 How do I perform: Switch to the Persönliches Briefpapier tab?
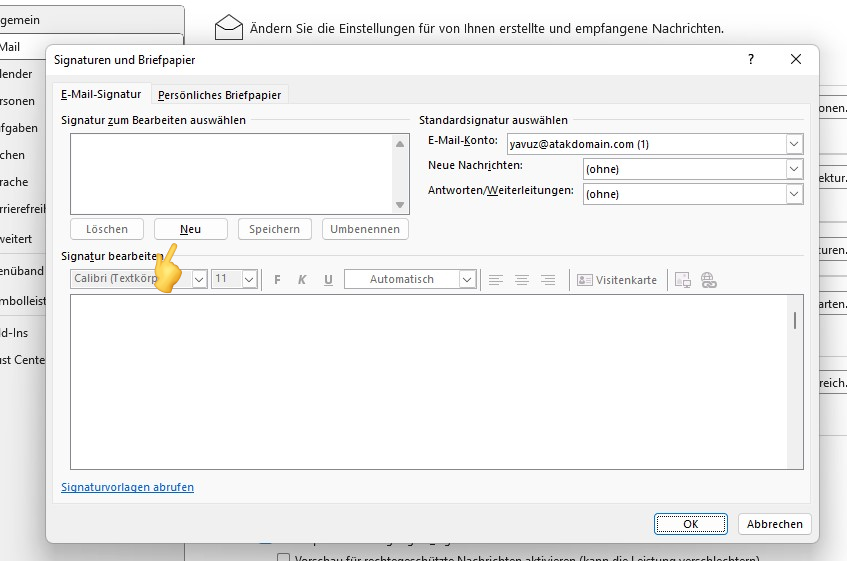point(219,95)
